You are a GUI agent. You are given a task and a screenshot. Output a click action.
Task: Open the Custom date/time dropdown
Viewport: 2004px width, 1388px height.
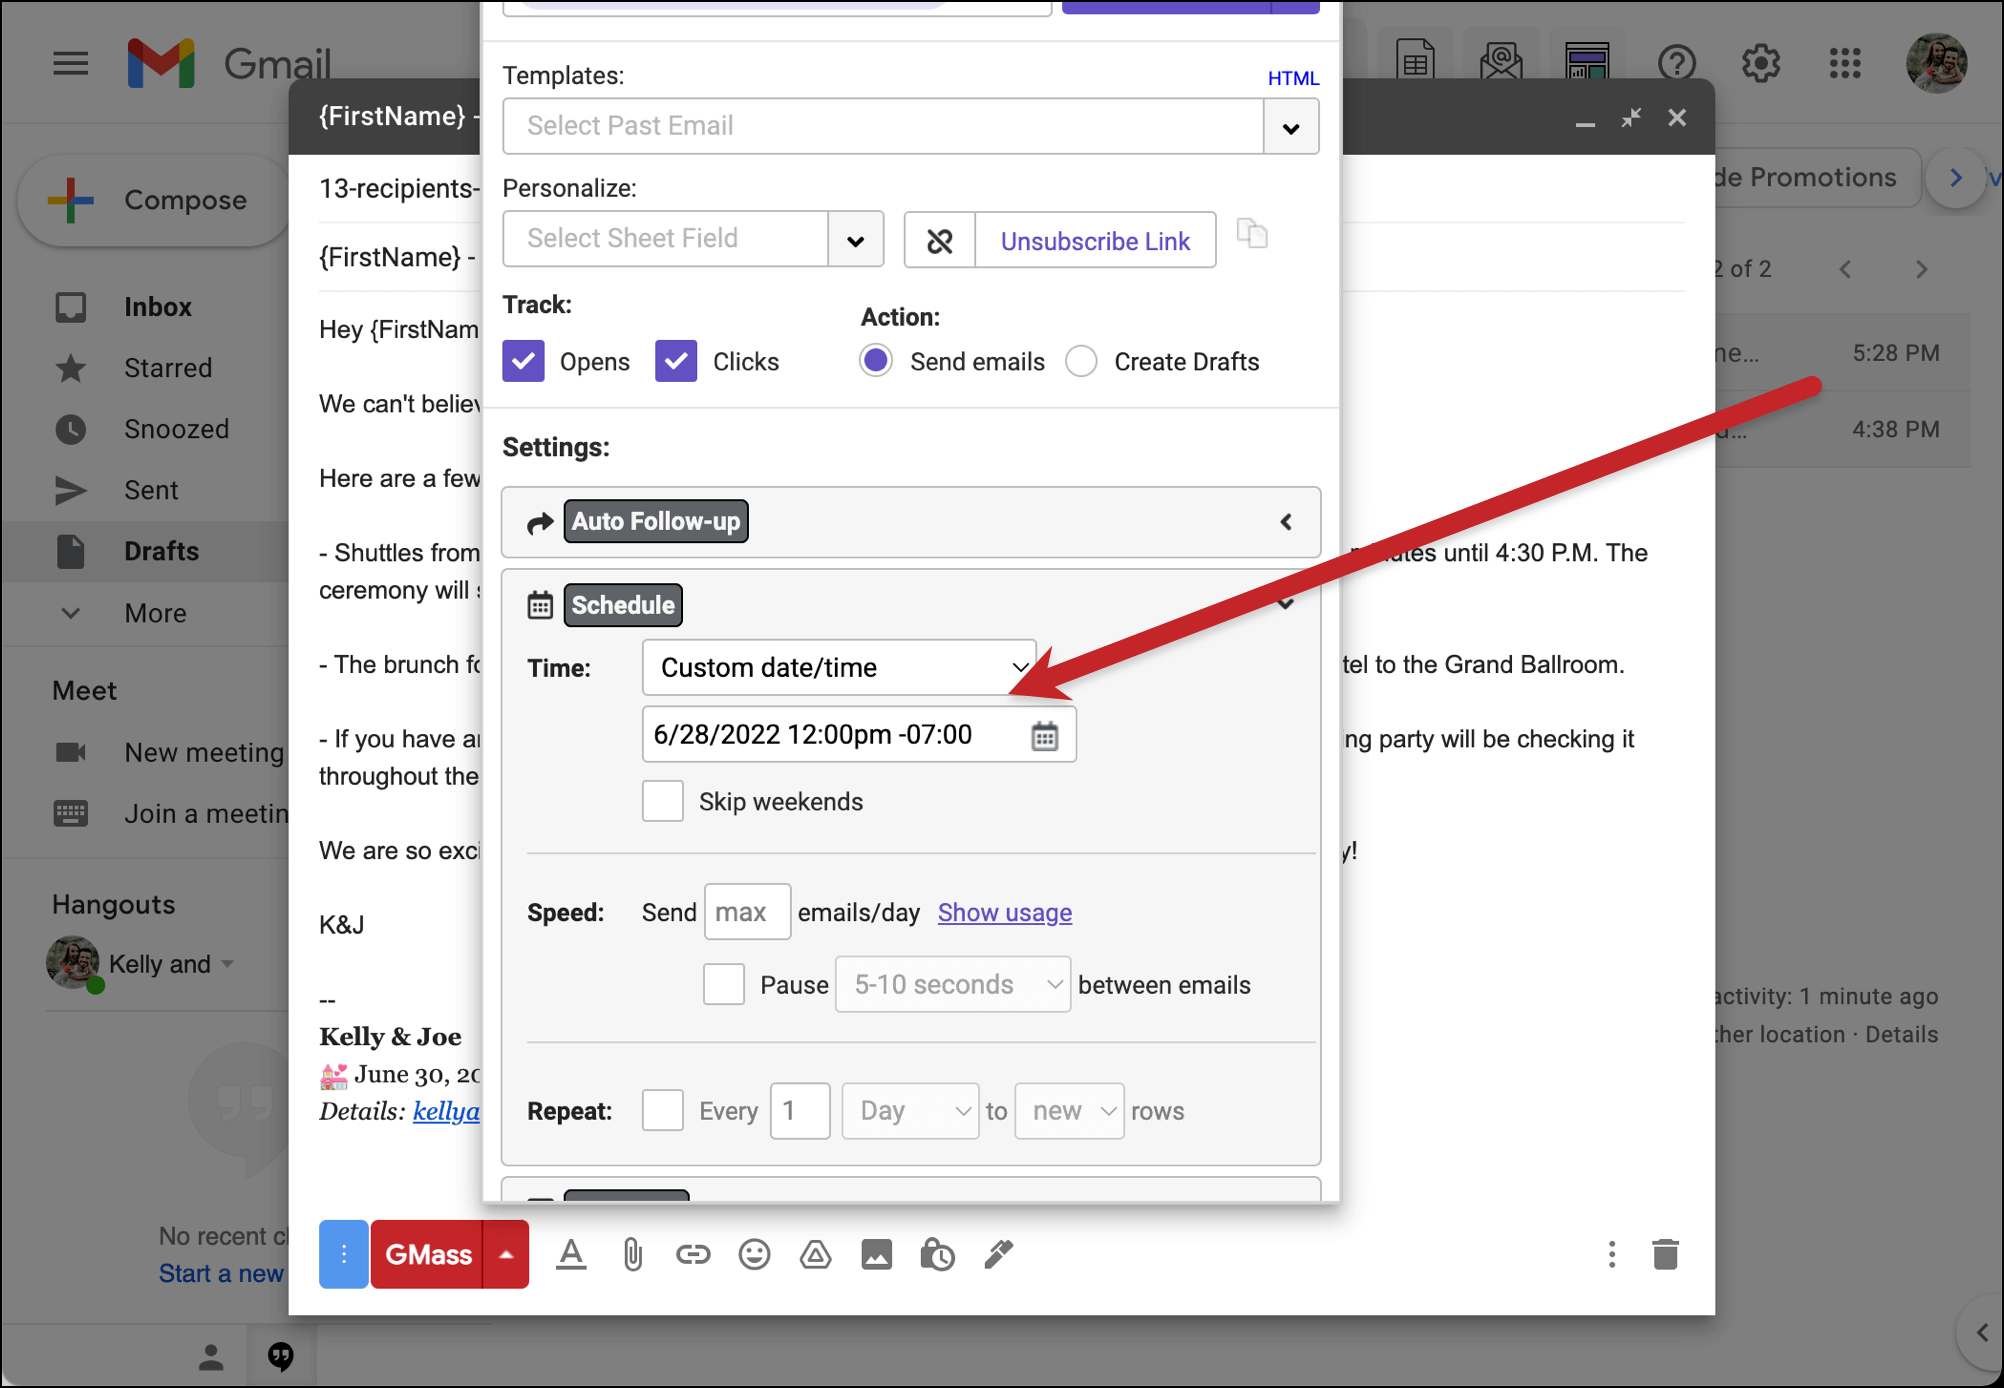coord(839,667)
